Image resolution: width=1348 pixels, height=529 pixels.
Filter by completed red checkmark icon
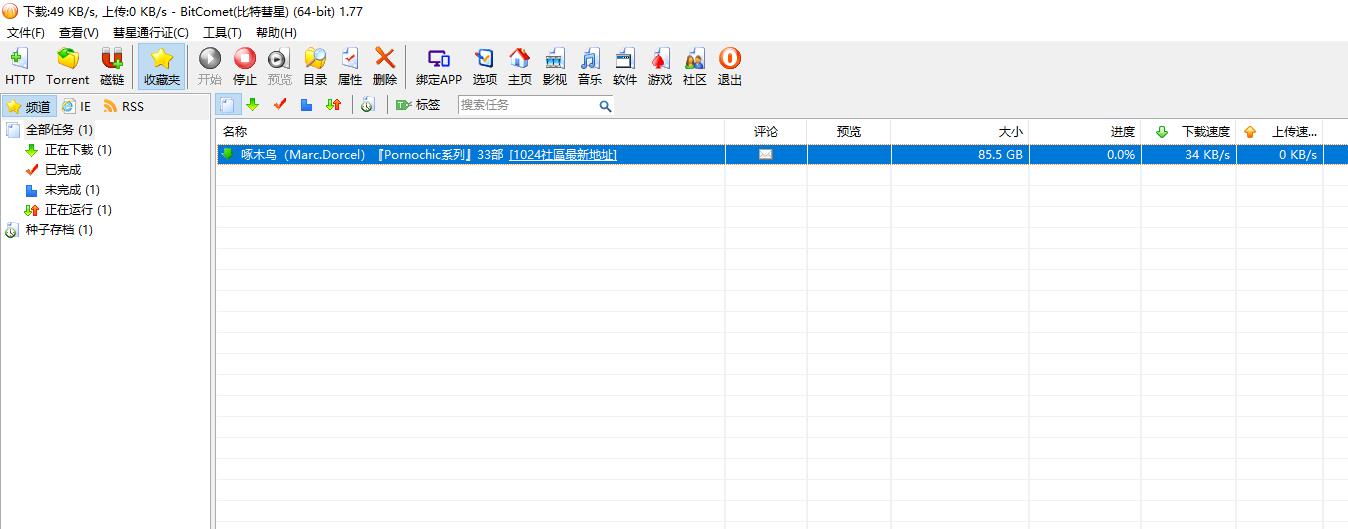[280, 104]
